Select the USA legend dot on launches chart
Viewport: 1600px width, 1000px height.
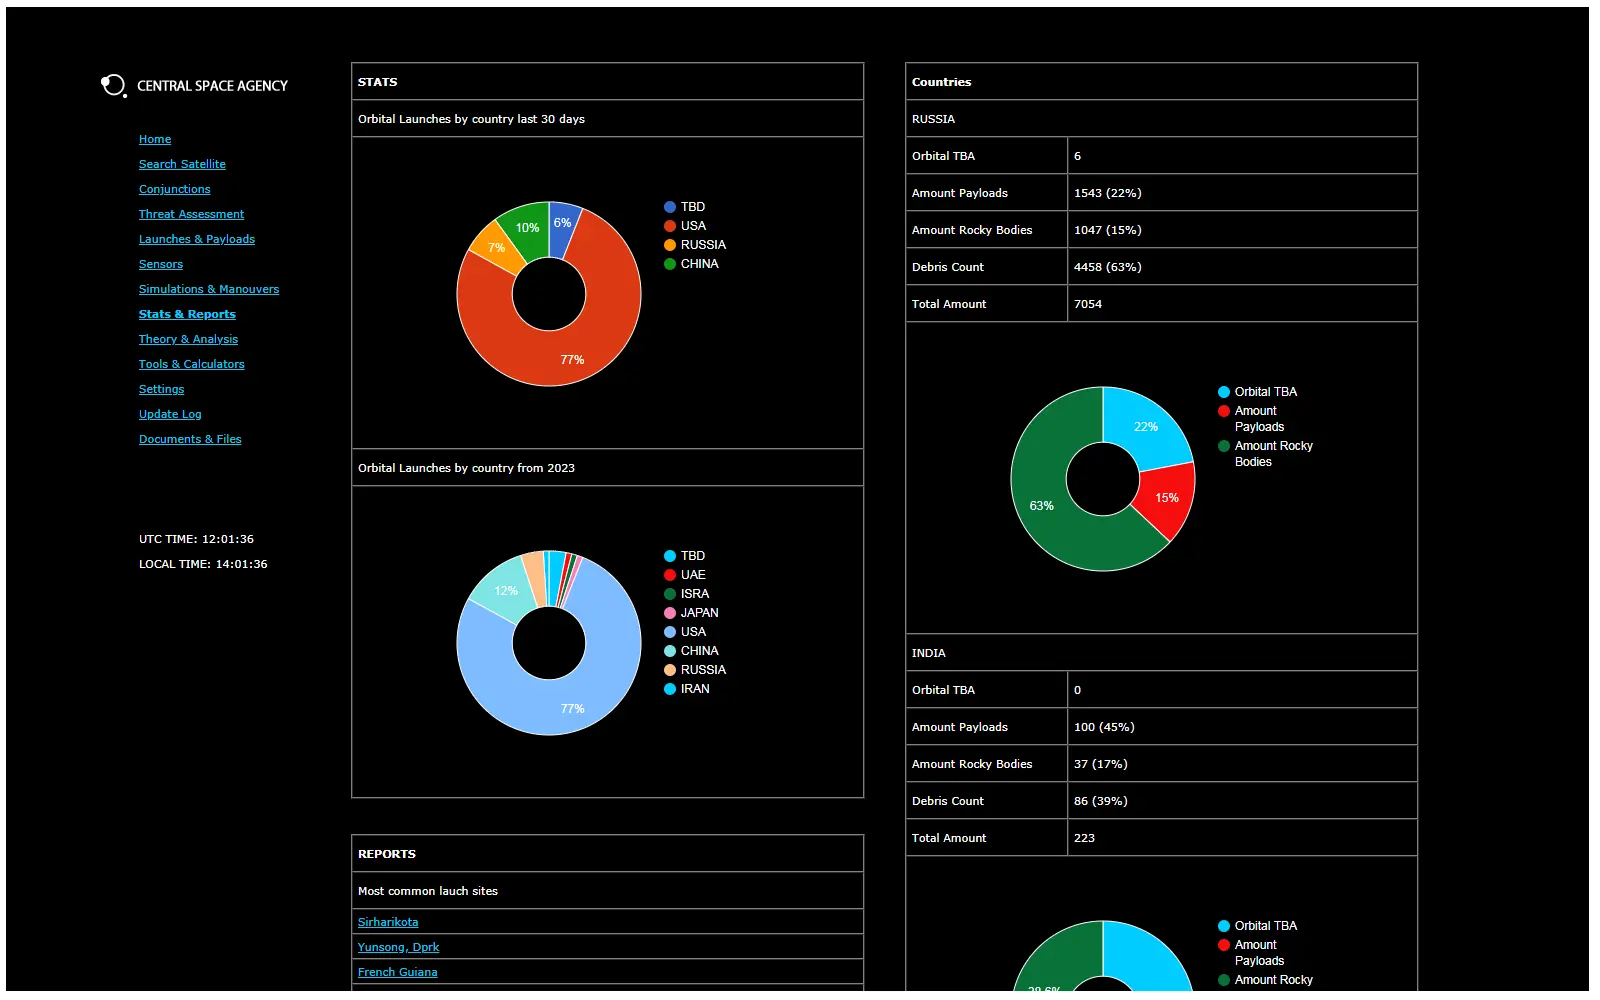coord(668,225)
